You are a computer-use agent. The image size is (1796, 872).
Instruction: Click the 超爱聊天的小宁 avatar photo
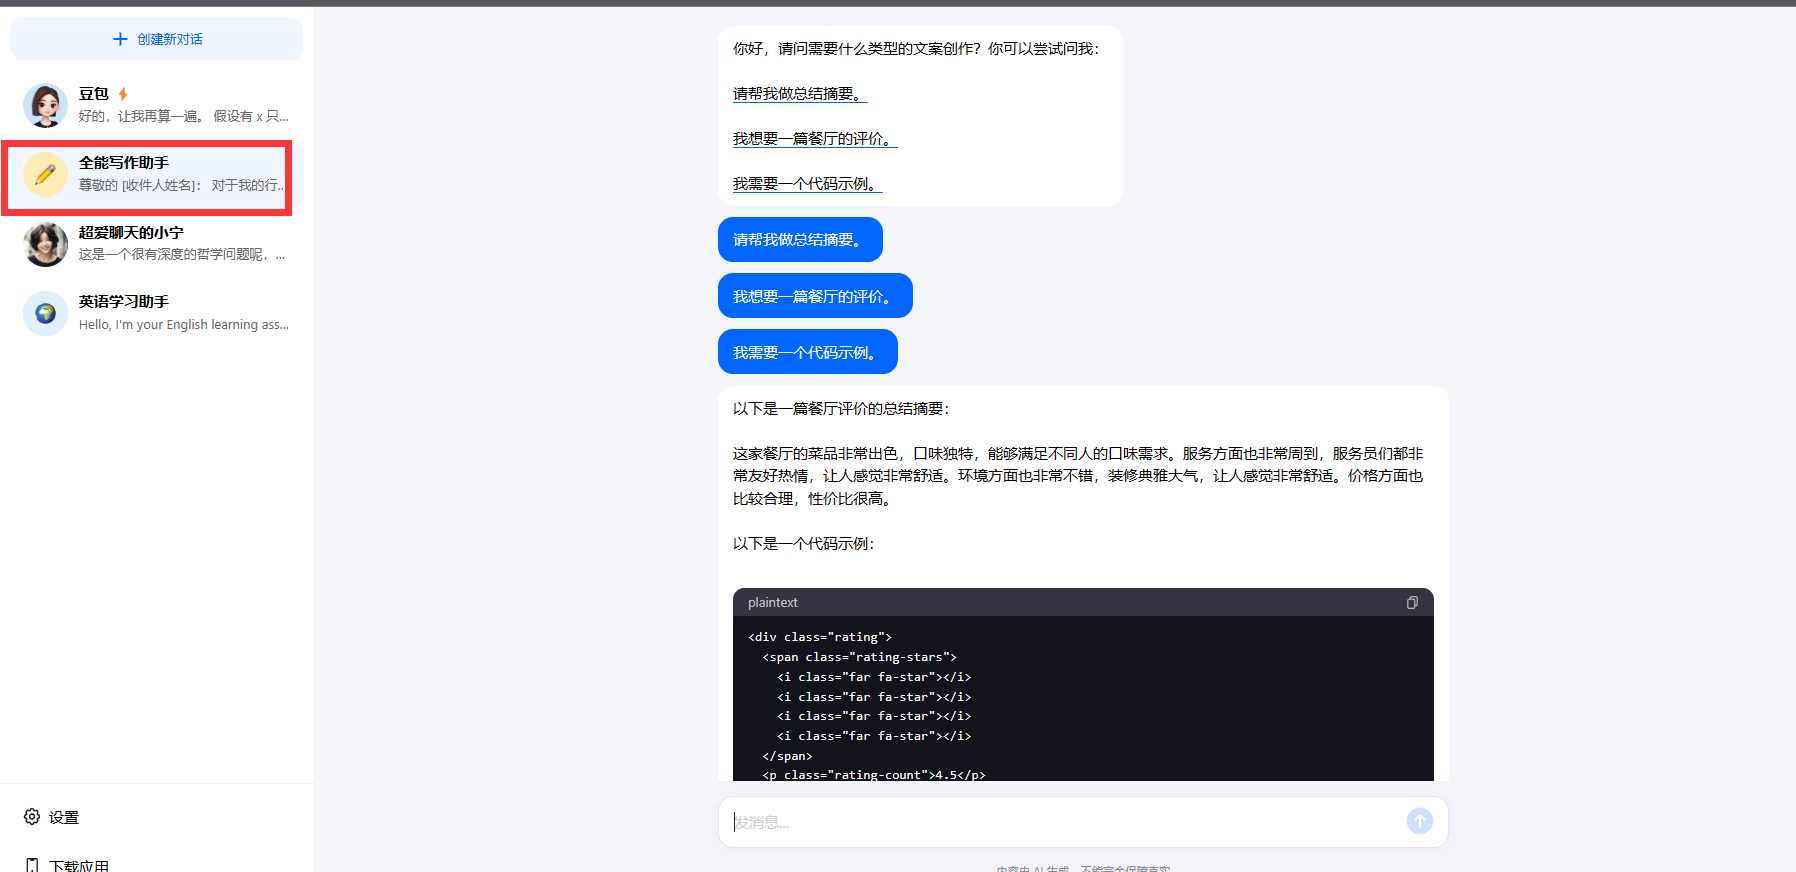tap(45, 244)
